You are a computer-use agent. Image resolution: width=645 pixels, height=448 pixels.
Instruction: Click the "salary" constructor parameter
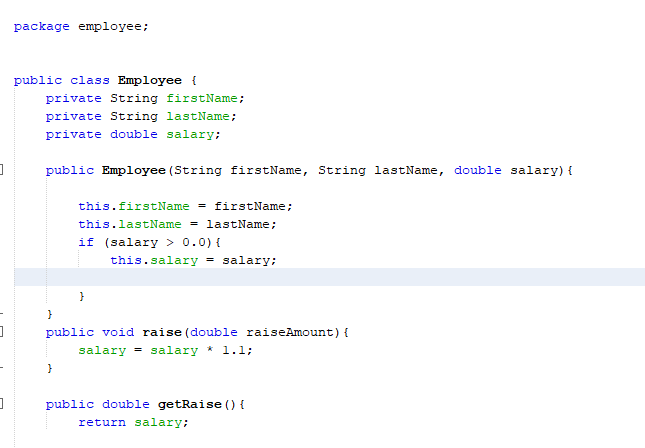point(534,171)
